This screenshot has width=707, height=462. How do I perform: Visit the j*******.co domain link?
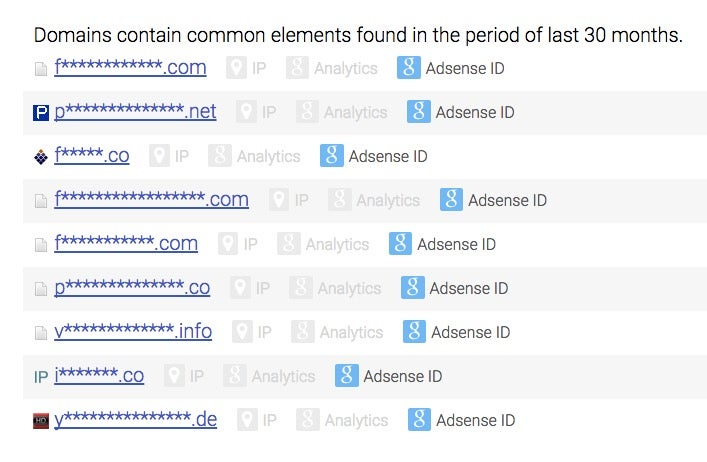[x=99, y=375]
